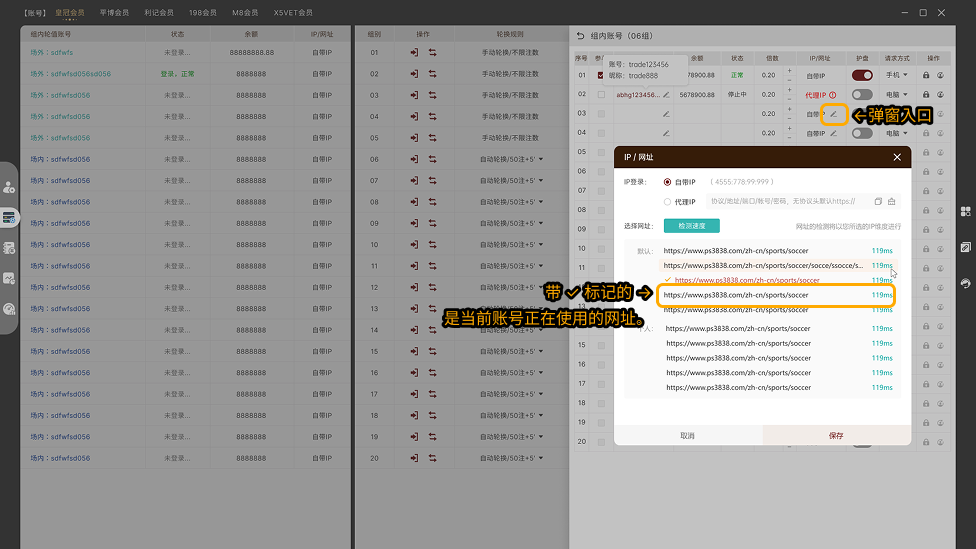
Task: Click the login icon for group 05
Action: coord(415,138)
